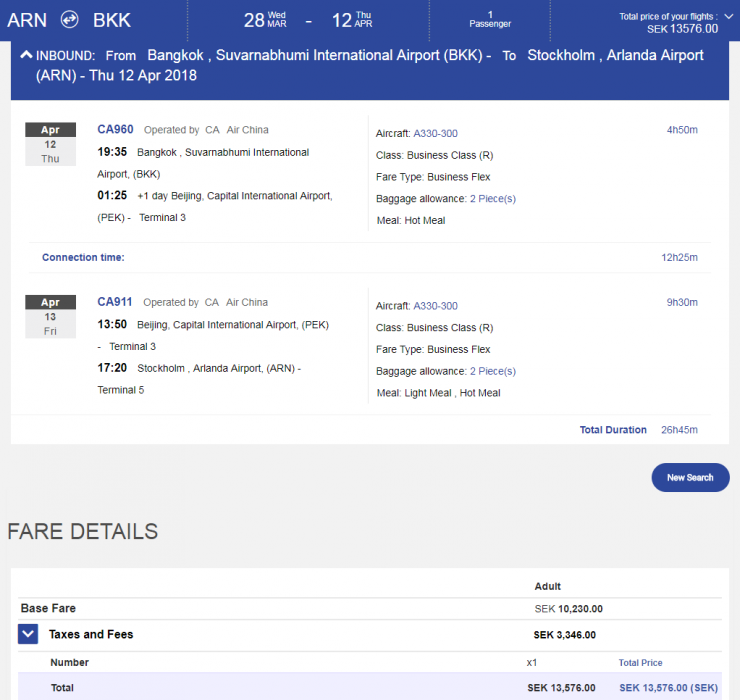Click A330-300 aircraft link for CA960
The image size is (740, 700).
pyautogui.click(x=435, y=134)
